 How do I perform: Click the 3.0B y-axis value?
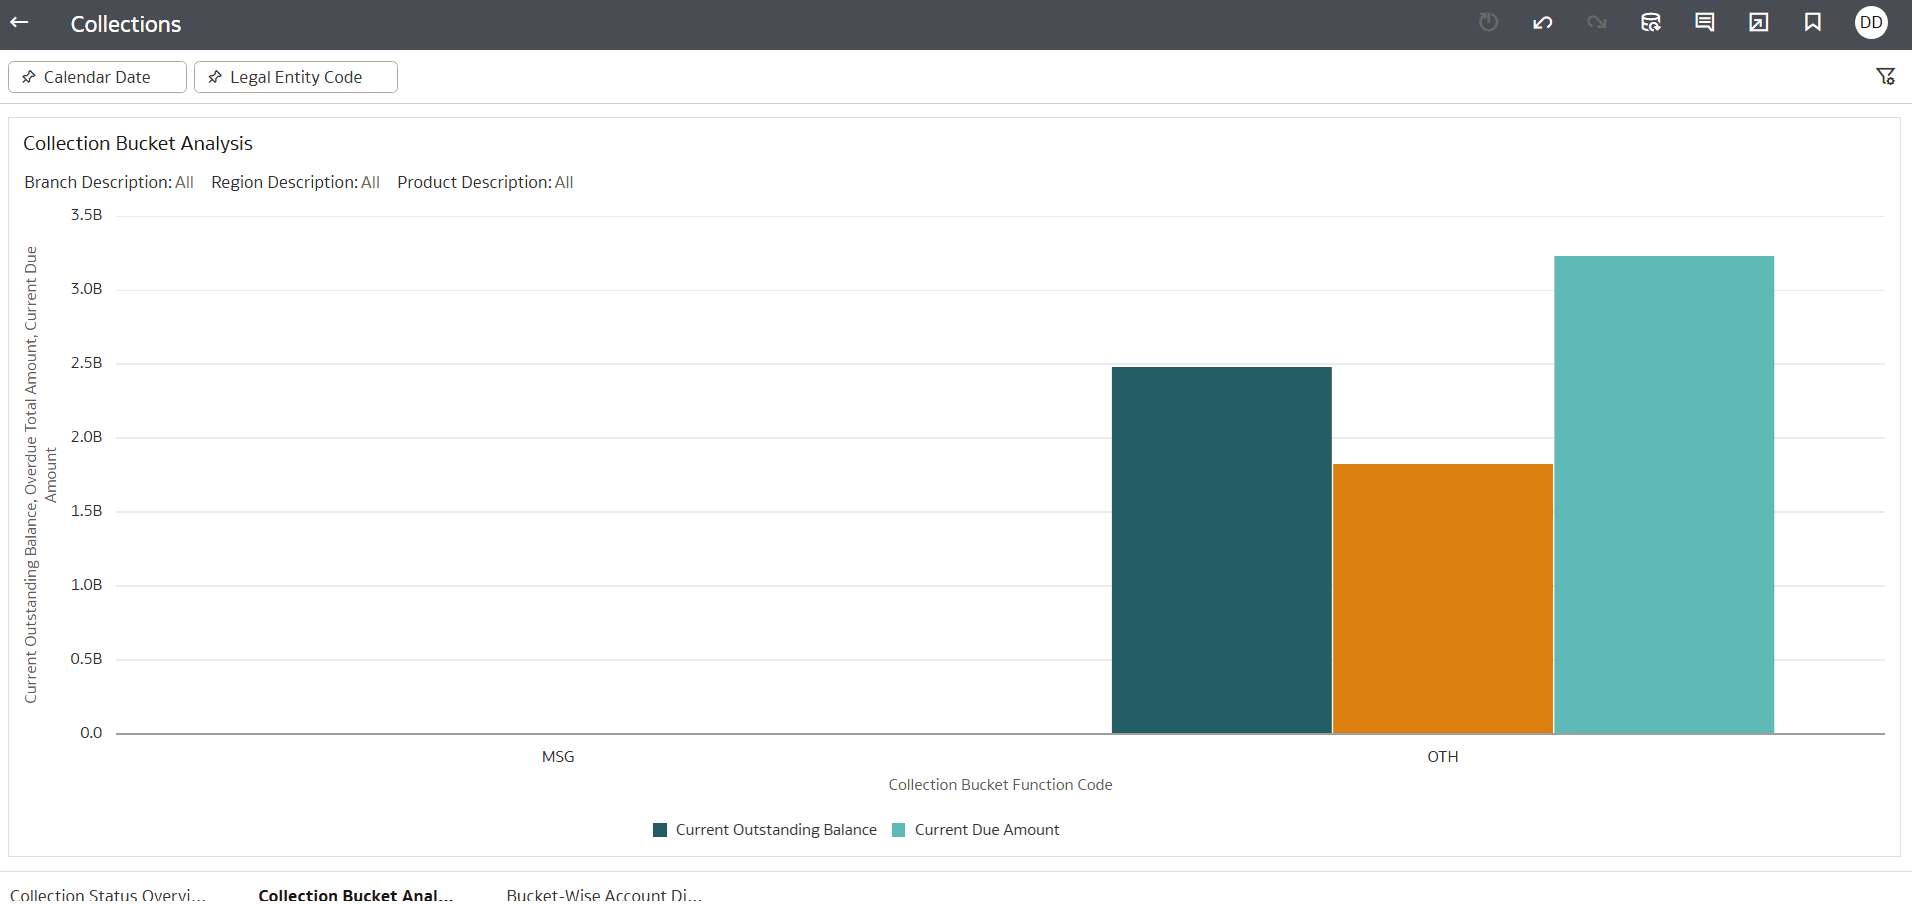click(x=86, y=289)
